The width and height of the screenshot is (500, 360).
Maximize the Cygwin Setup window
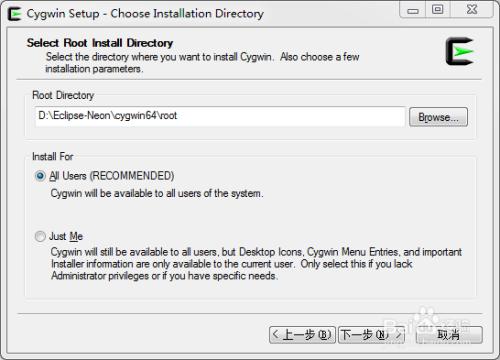438,10
